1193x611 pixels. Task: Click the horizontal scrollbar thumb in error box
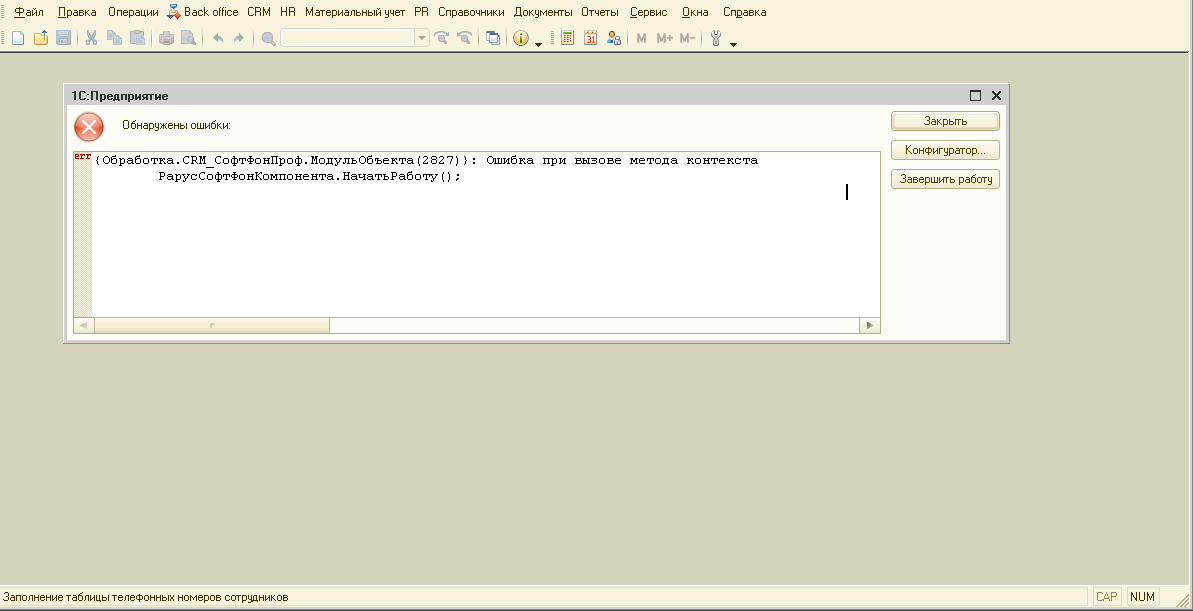(212, 326)
